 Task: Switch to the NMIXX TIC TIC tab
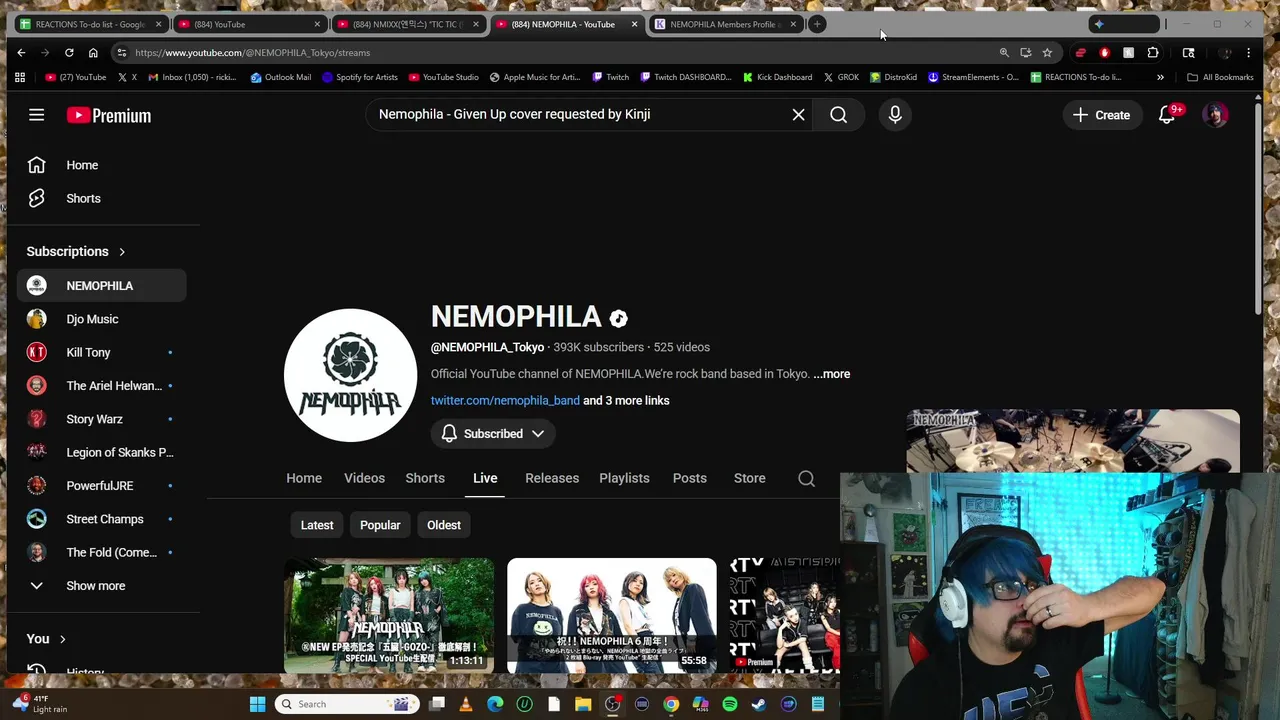coord(408,24)
